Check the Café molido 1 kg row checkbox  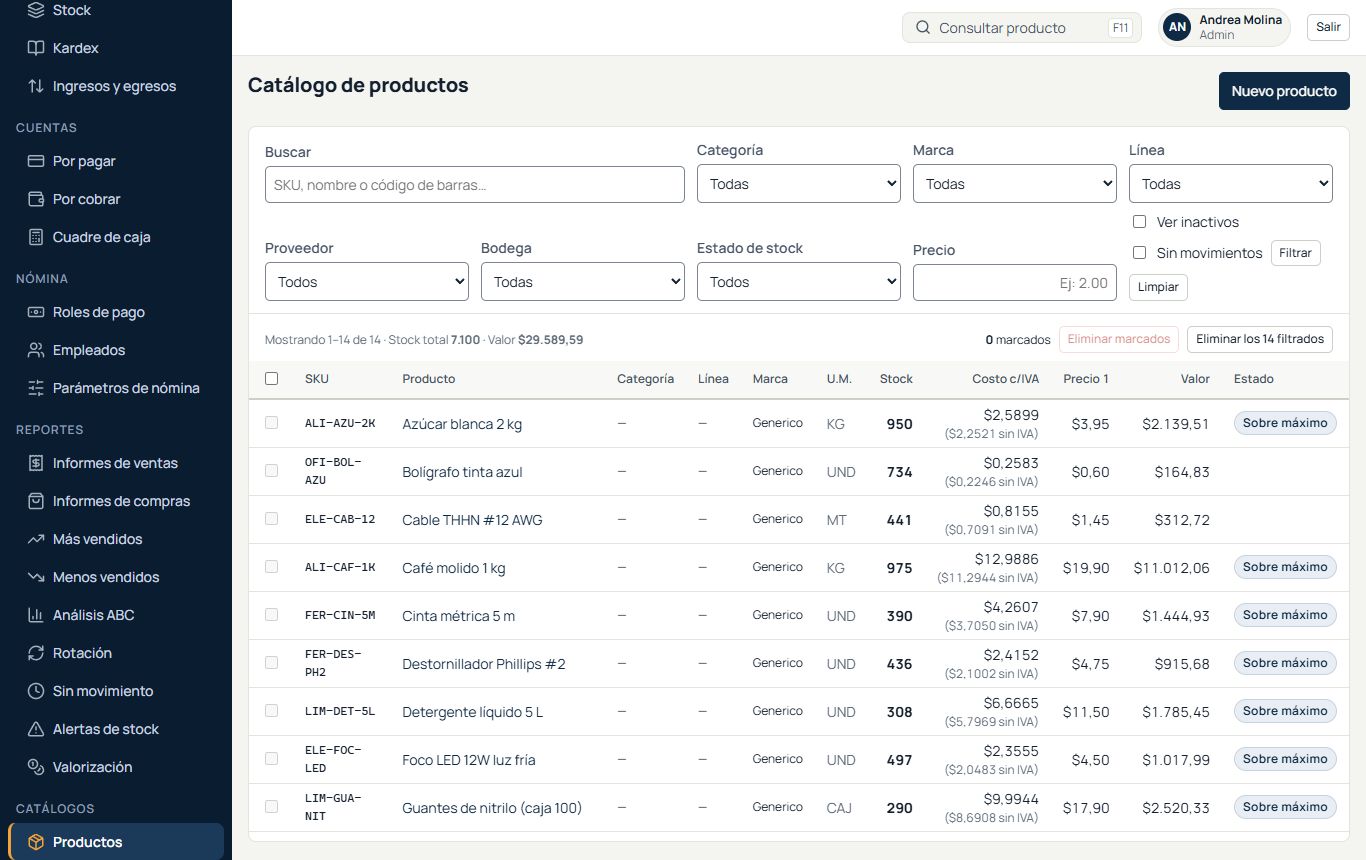click(x=271, y=567)
